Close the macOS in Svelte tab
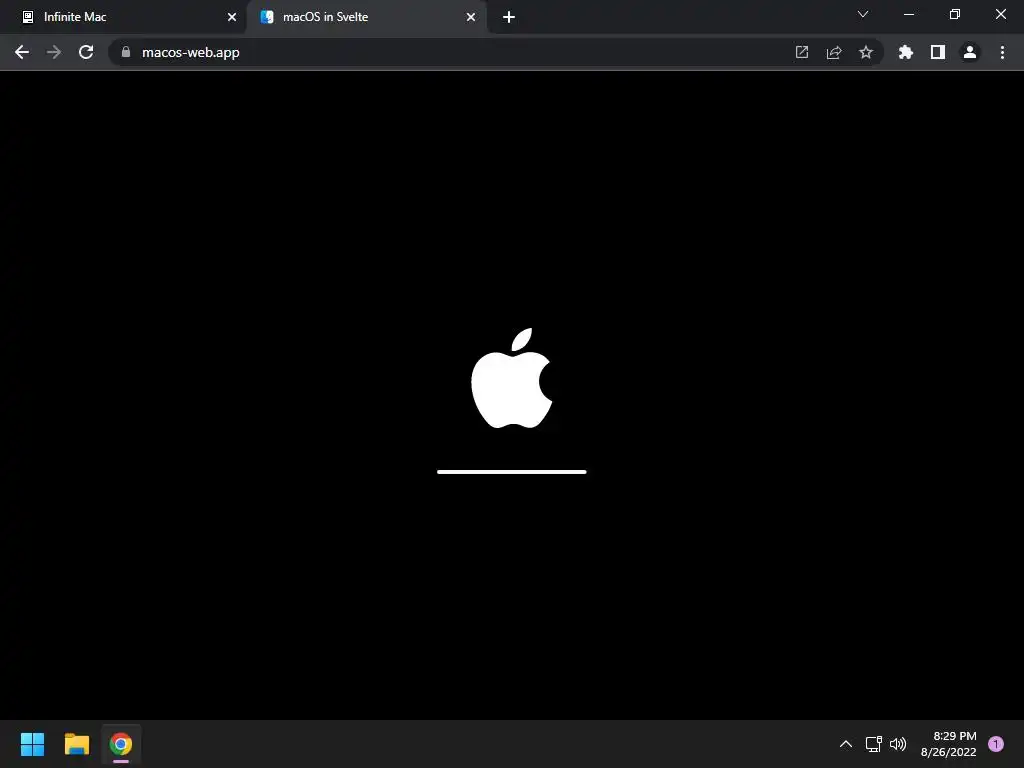 tap(471, 17)
